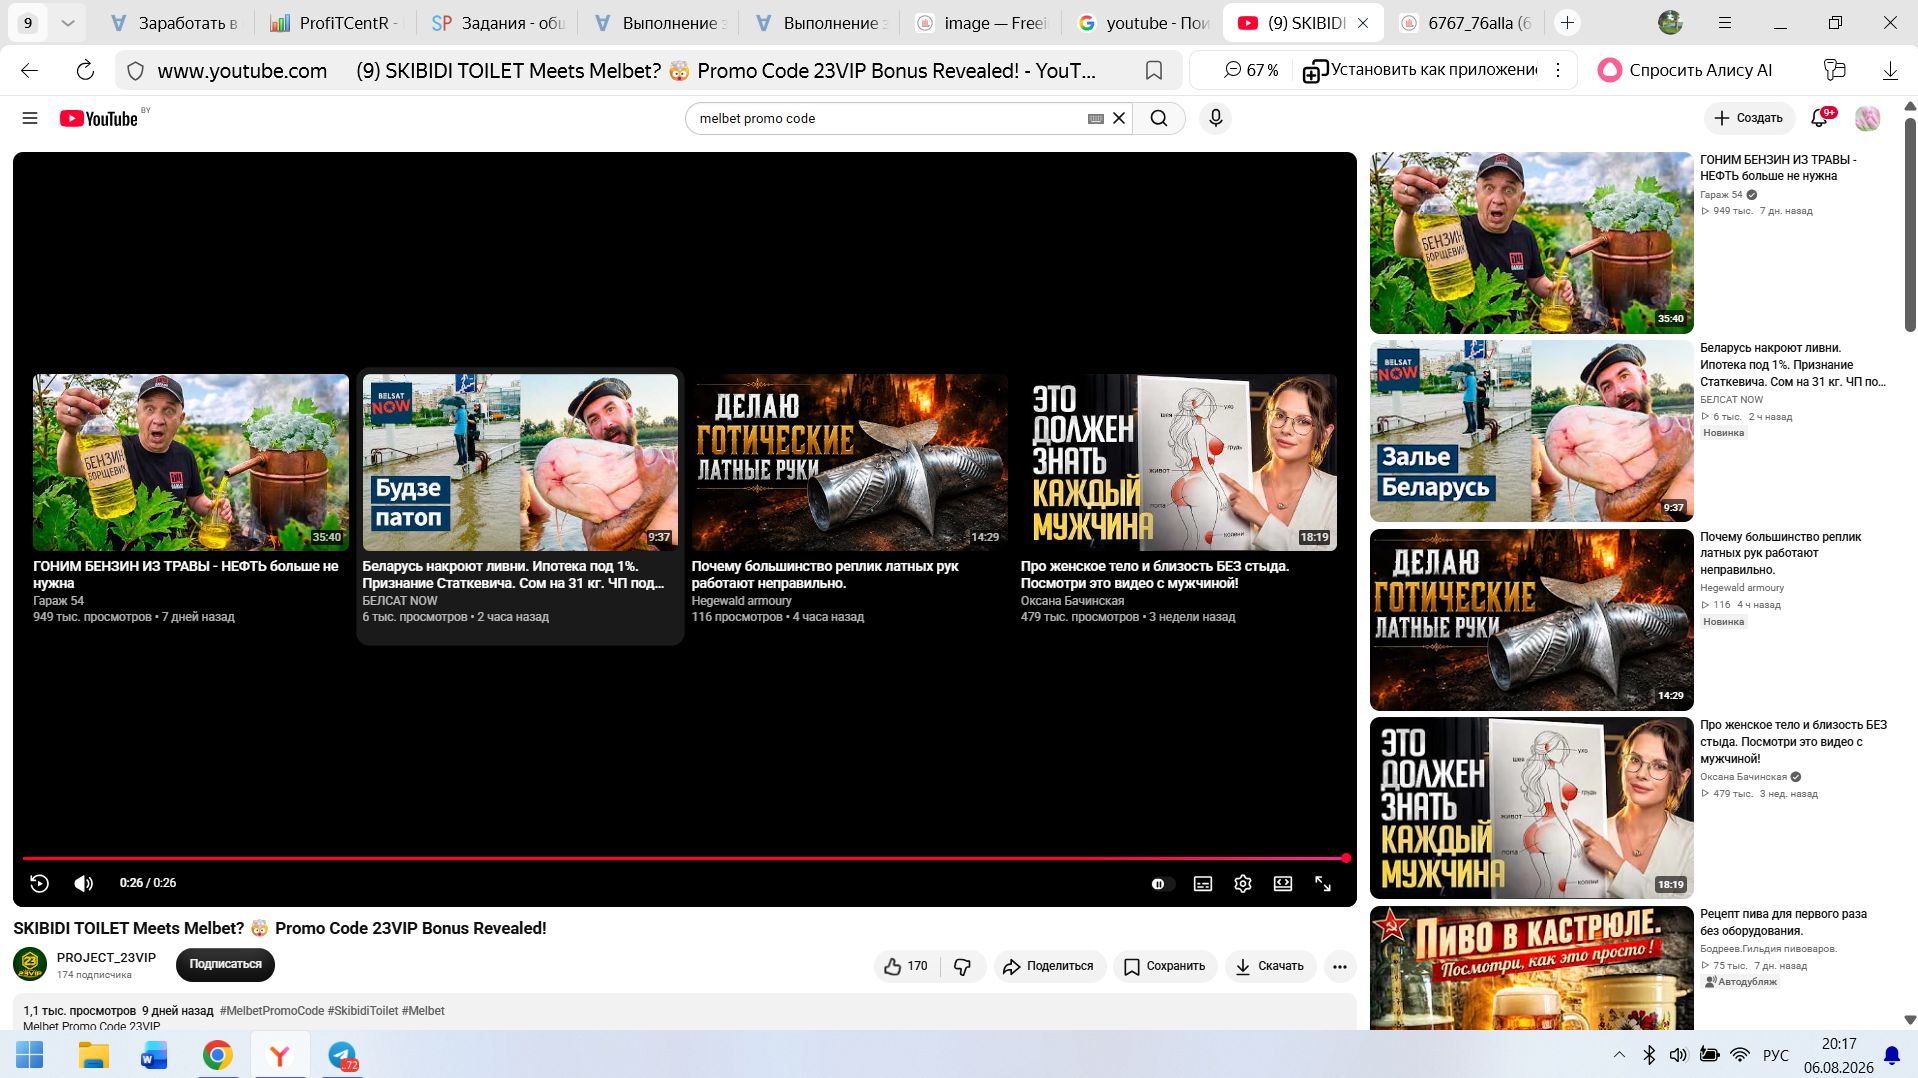The width and height of the screenshot is (1918, 1078).
Task: Open the Создать create menu
Action: (x=1749, y=118)
